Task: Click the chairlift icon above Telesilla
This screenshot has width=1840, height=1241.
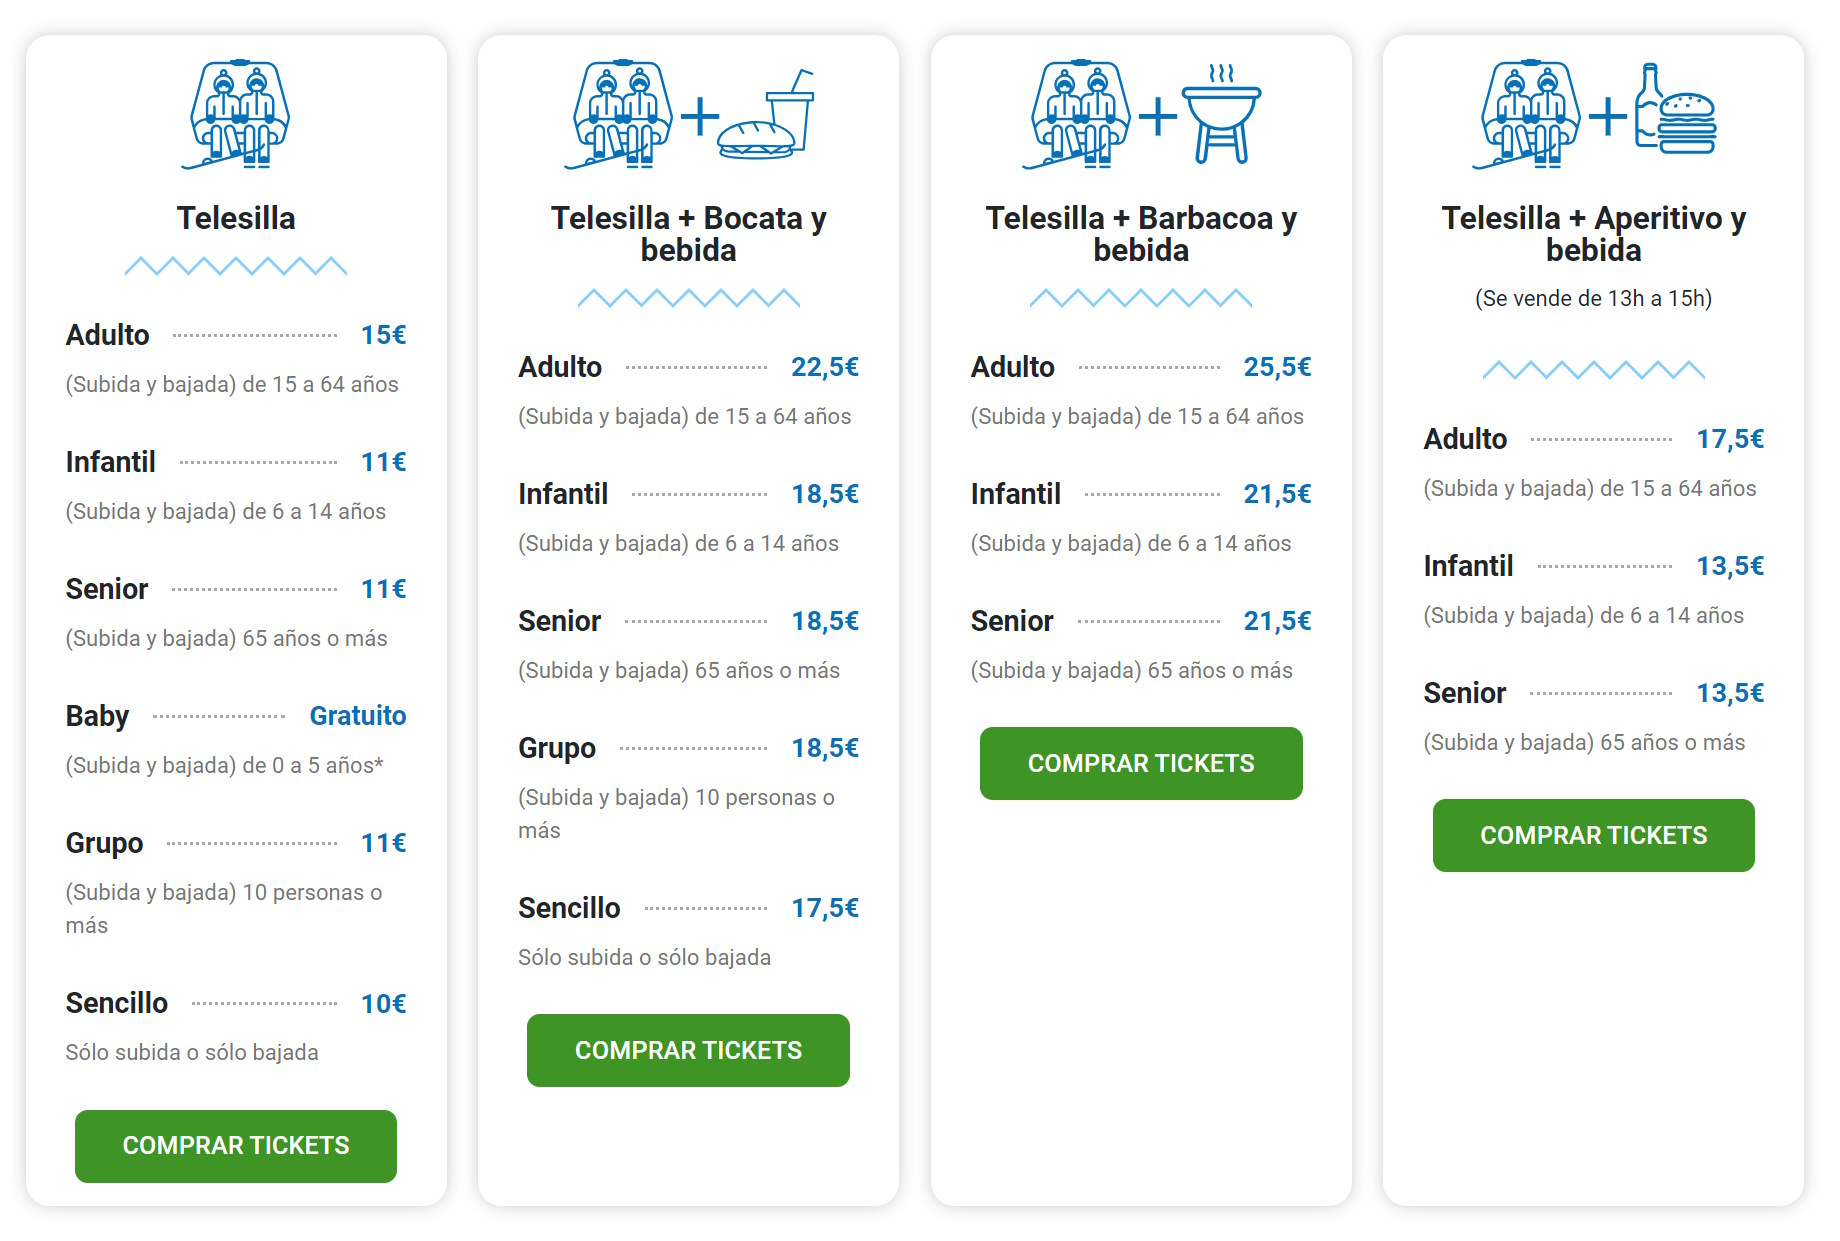Action: (237, 114)
